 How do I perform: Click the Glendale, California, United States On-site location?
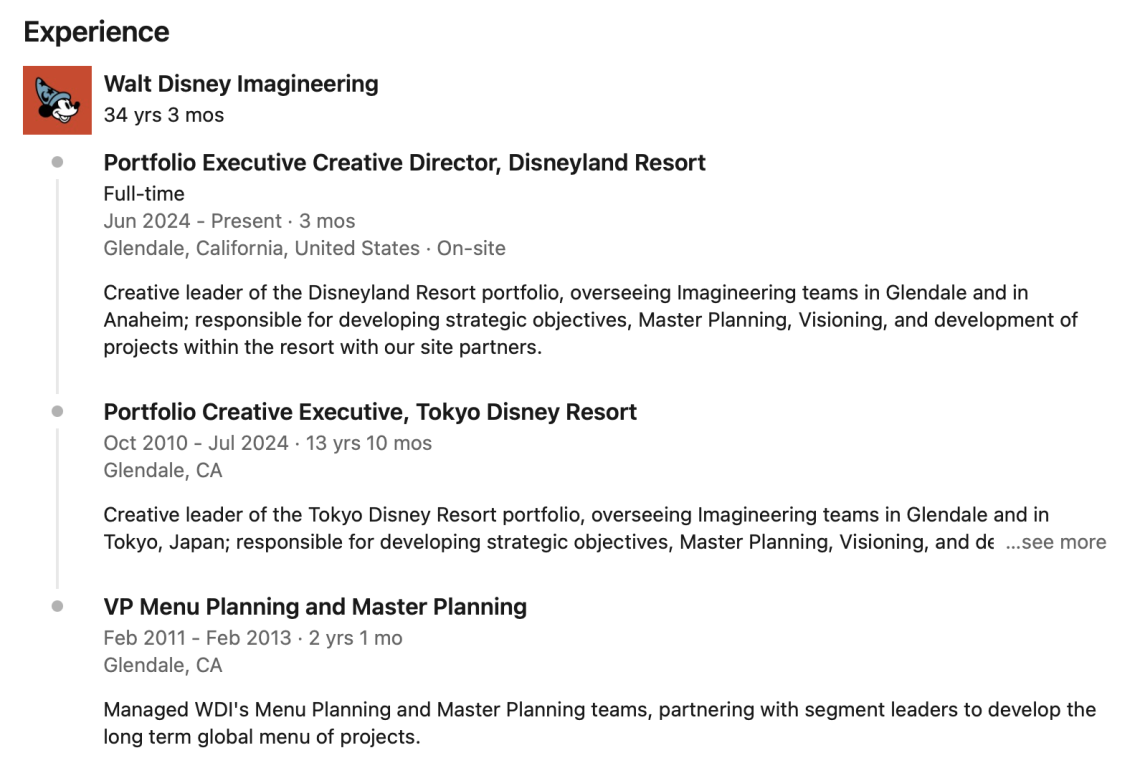(x=304, y=248)
